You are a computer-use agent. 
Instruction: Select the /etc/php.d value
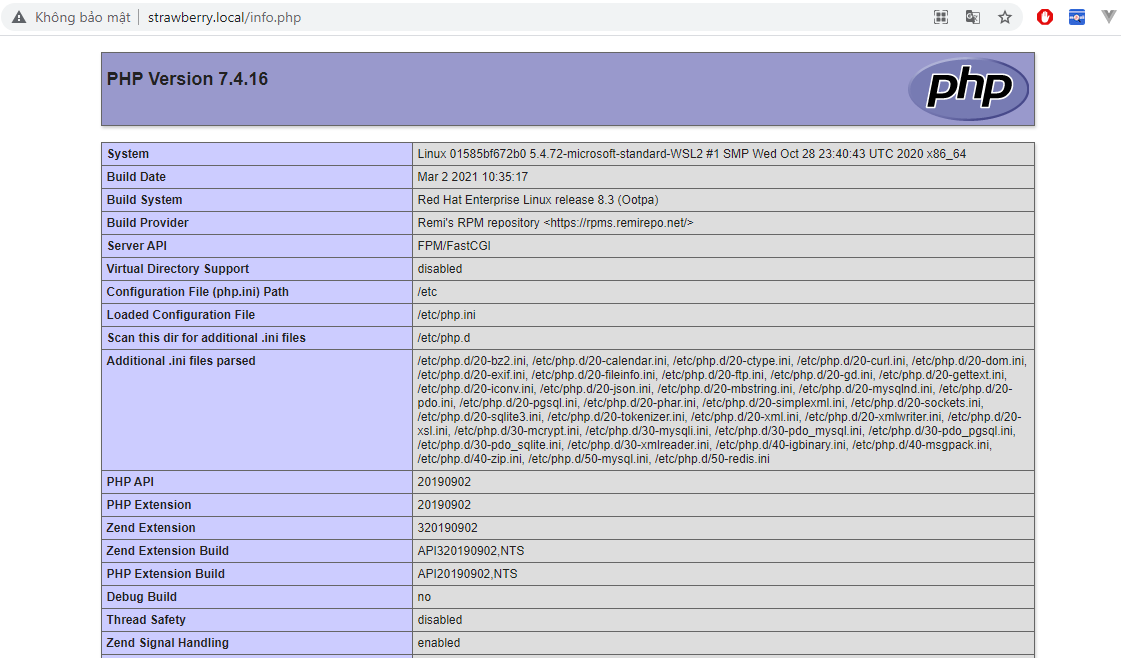(x=443, y=337)
